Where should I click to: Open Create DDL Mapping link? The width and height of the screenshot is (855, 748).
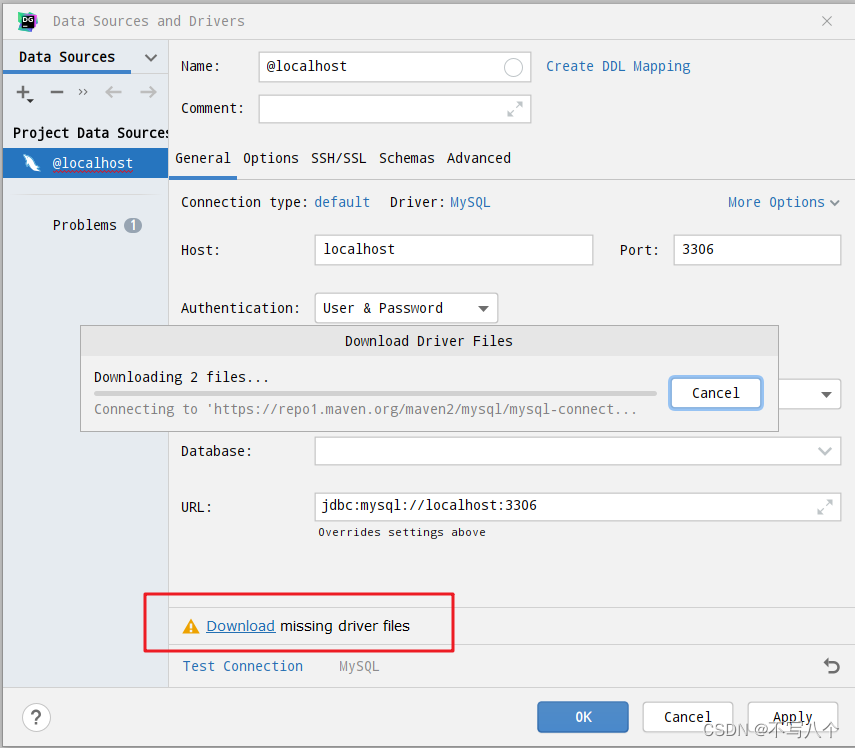(618, 67)
